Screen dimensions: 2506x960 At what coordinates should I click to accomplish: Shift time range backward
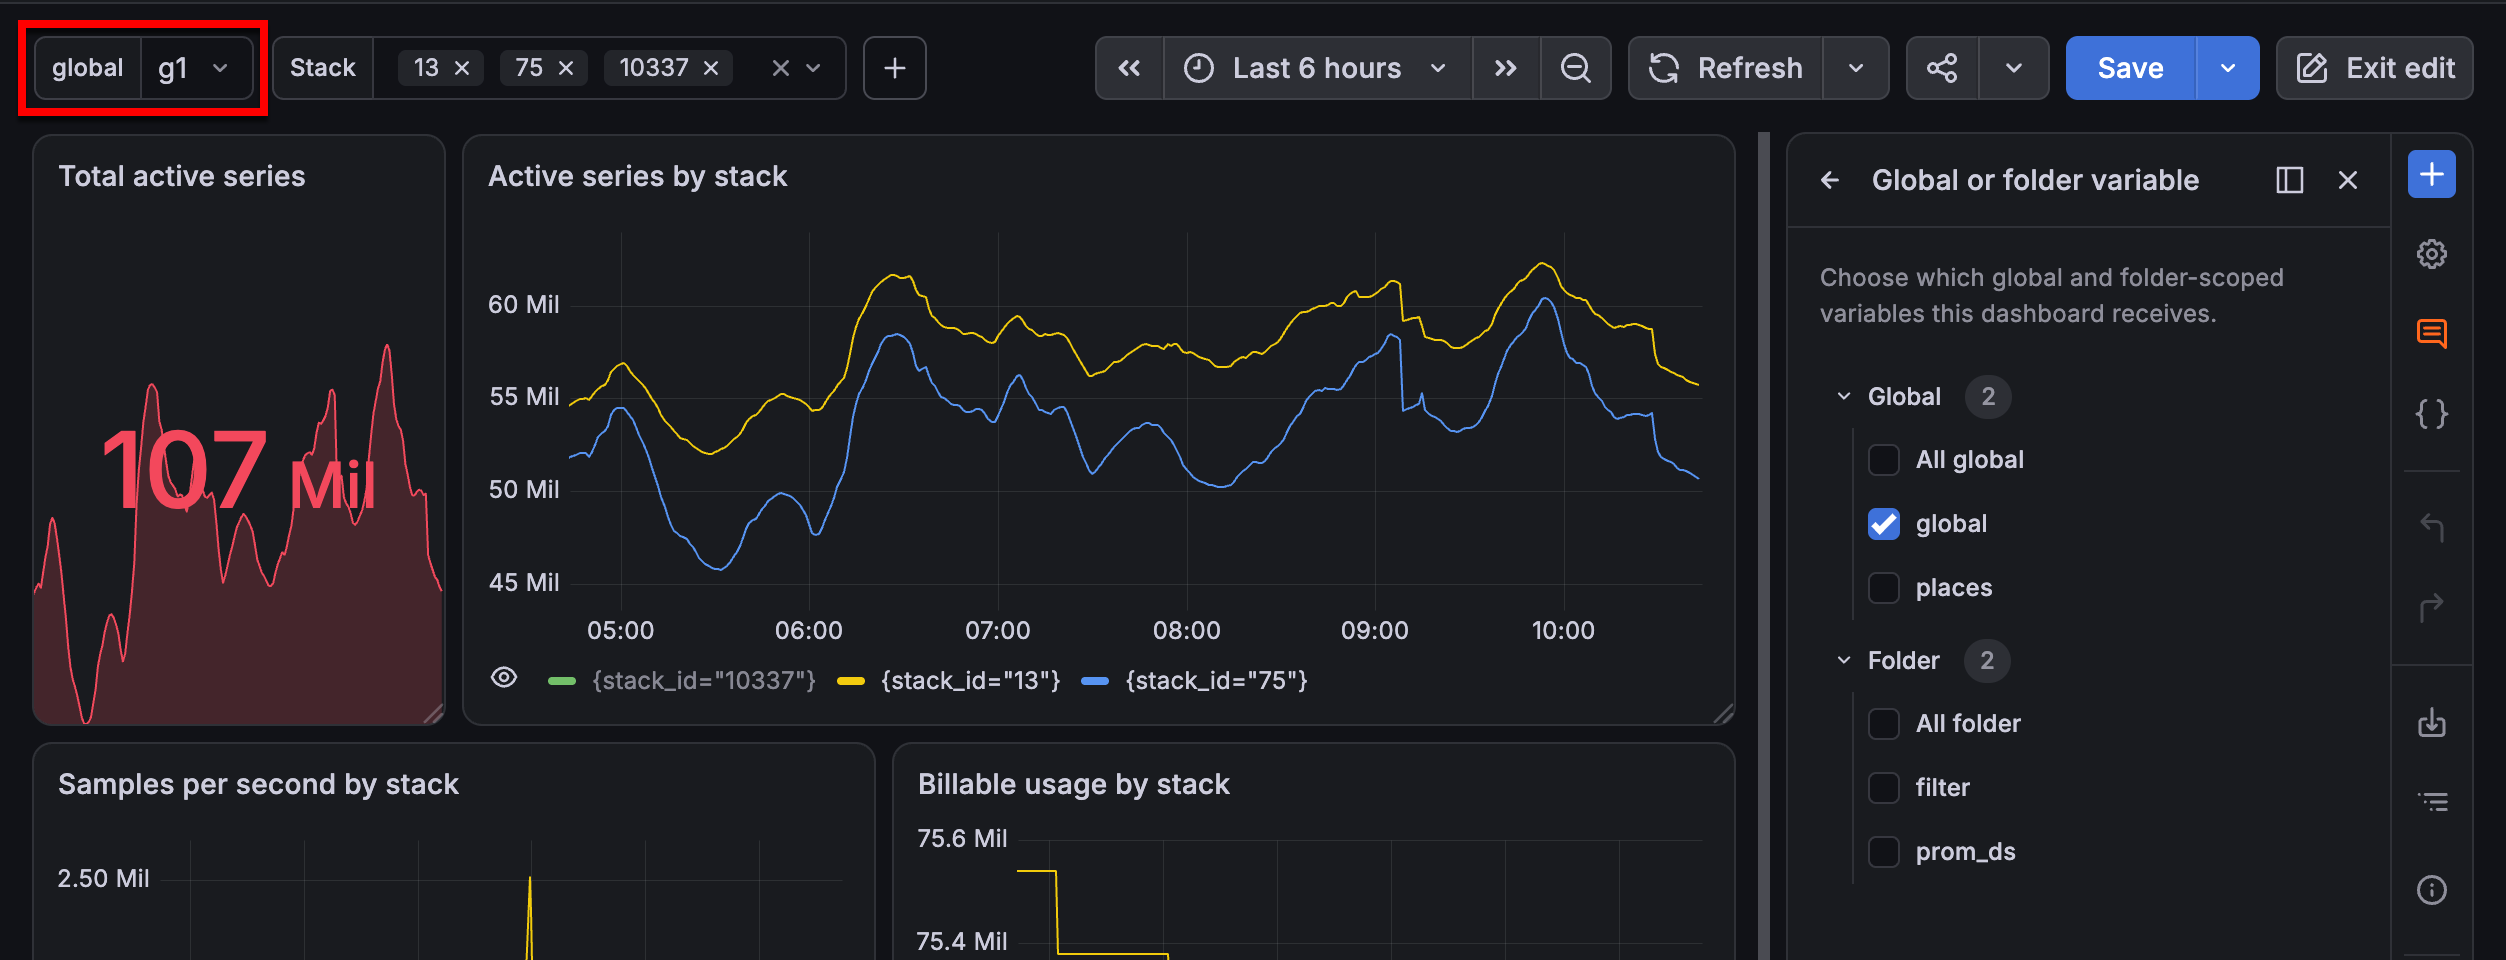[x=1129, y=68]
